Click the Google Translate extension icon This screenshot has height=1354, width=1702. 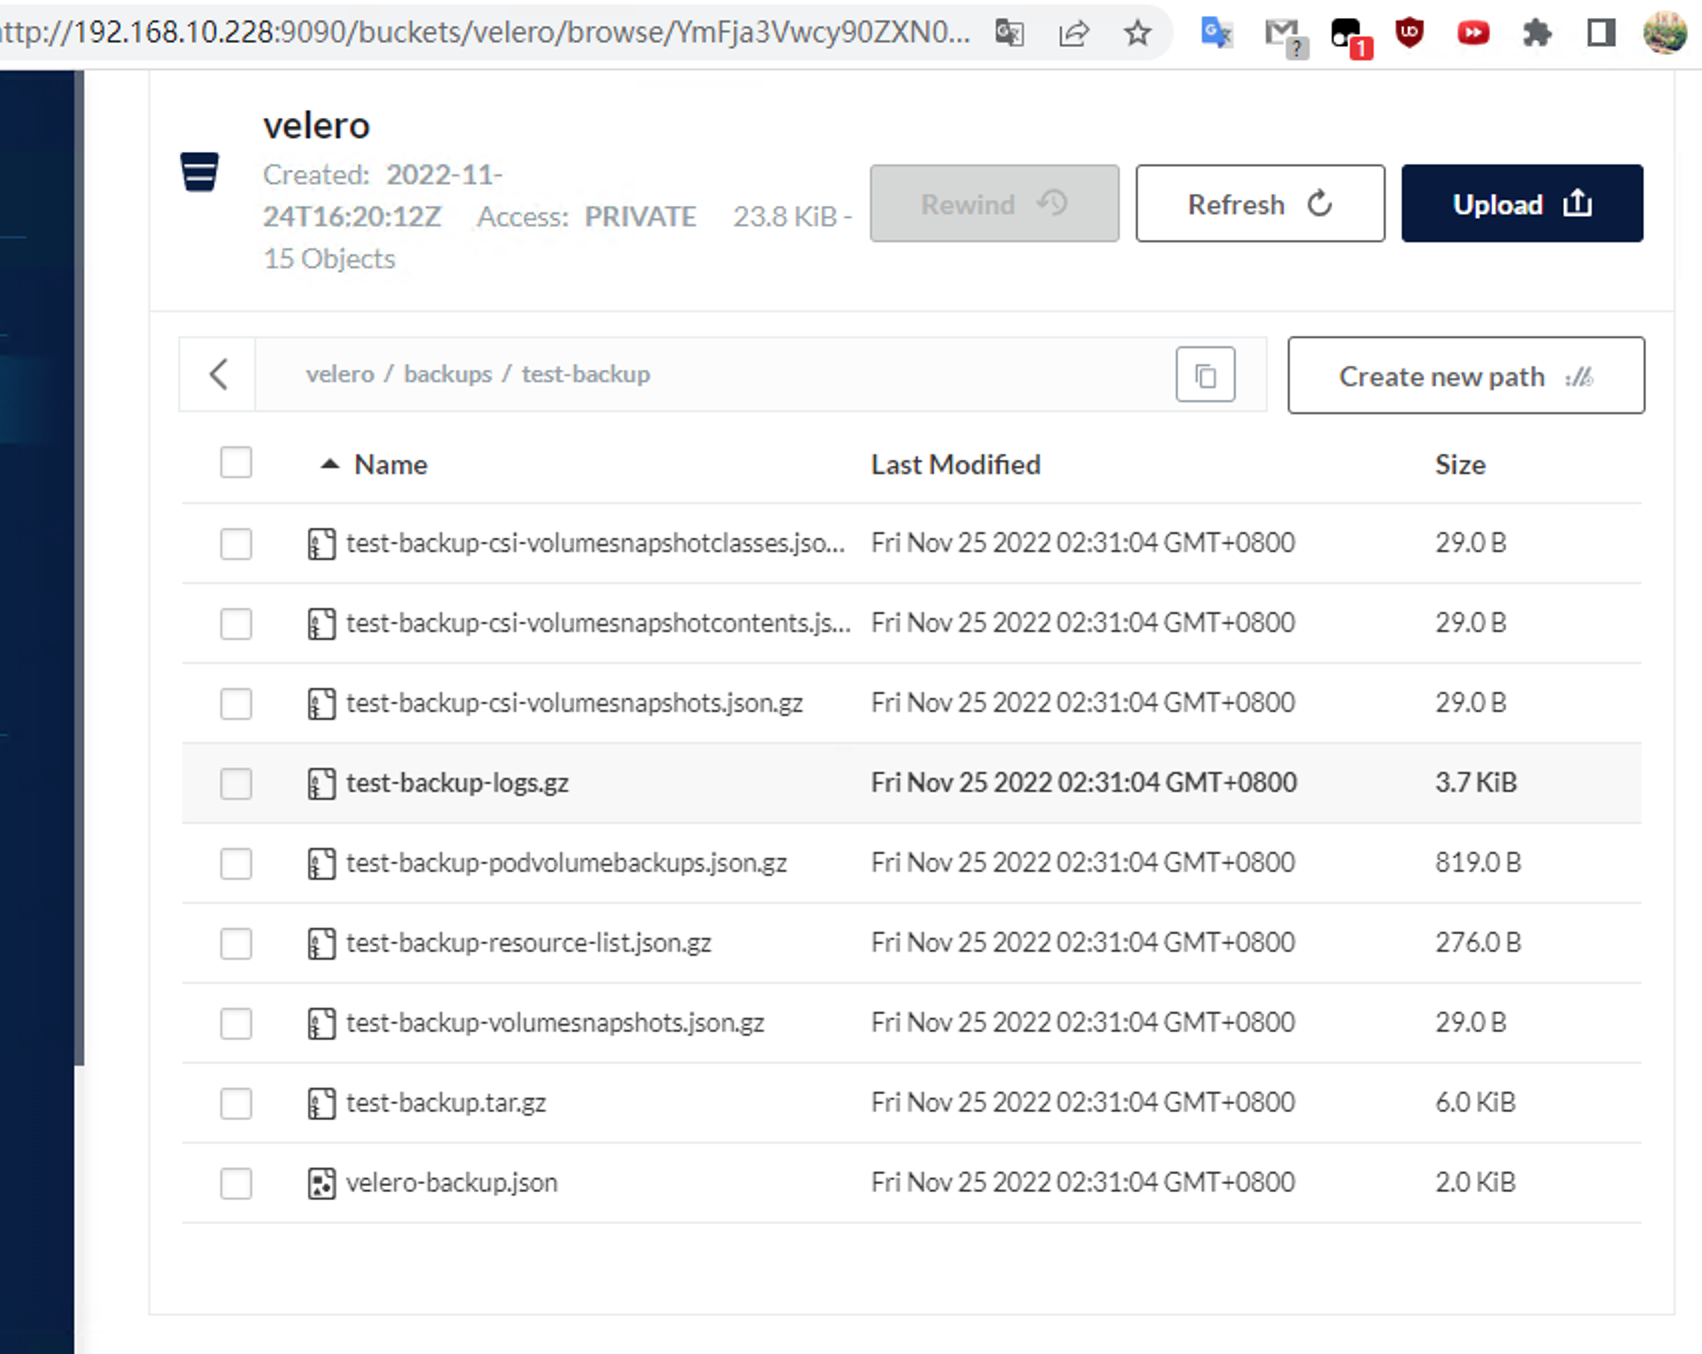[x=1216, y=33]
